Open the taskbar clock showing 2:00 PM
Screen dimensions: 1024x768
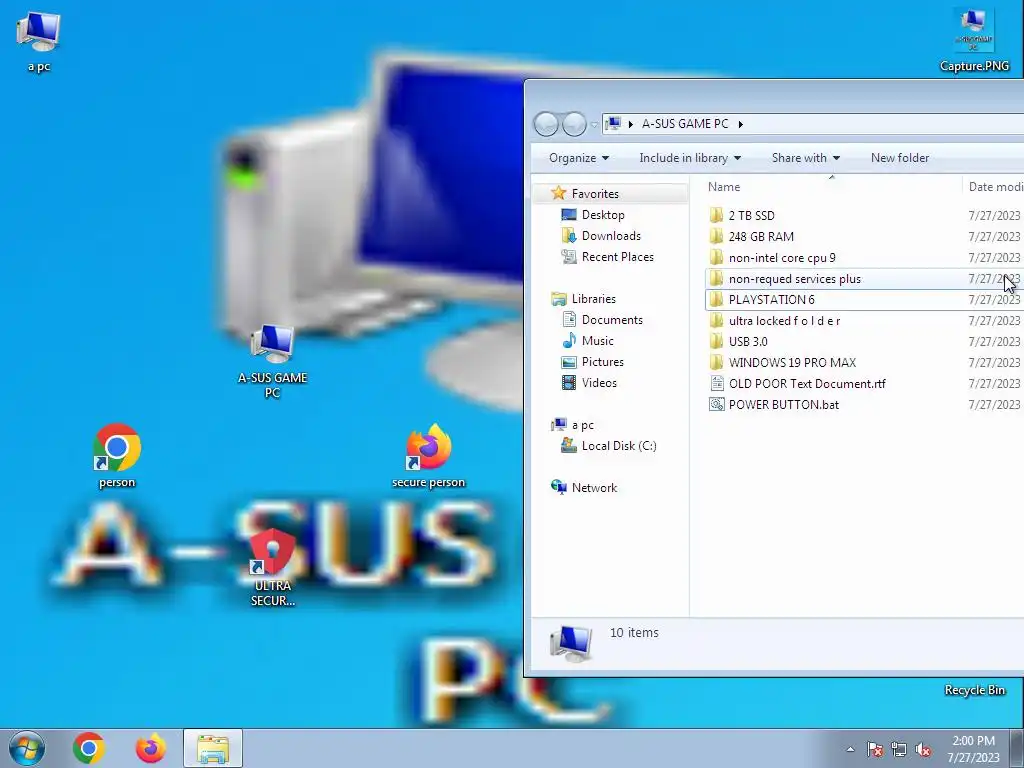click(x=973, y=749)
